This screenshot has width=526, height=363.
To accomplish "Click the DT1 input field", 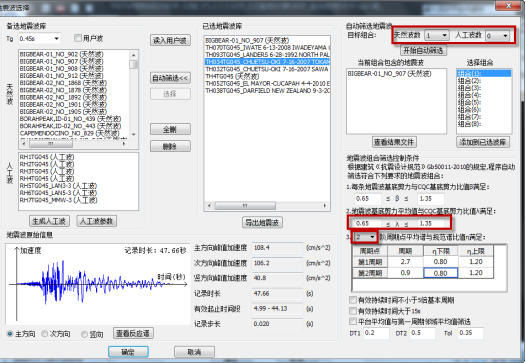I will 376,333.
